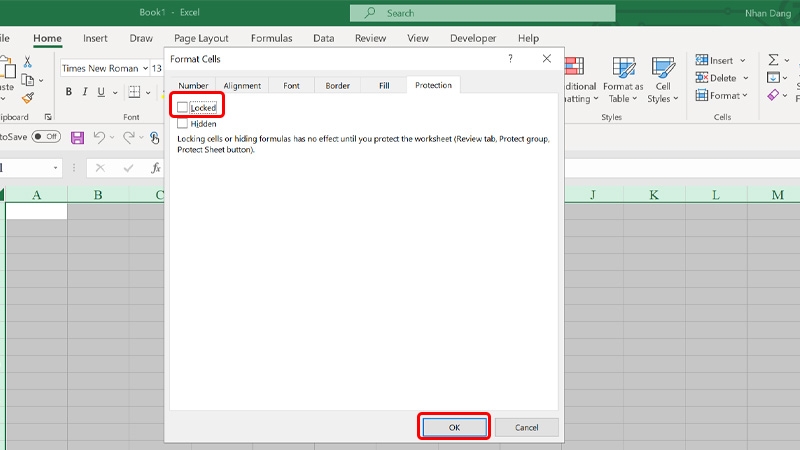Click the Fill down arrow icon

pyautogui.click(x=773, y=78)
